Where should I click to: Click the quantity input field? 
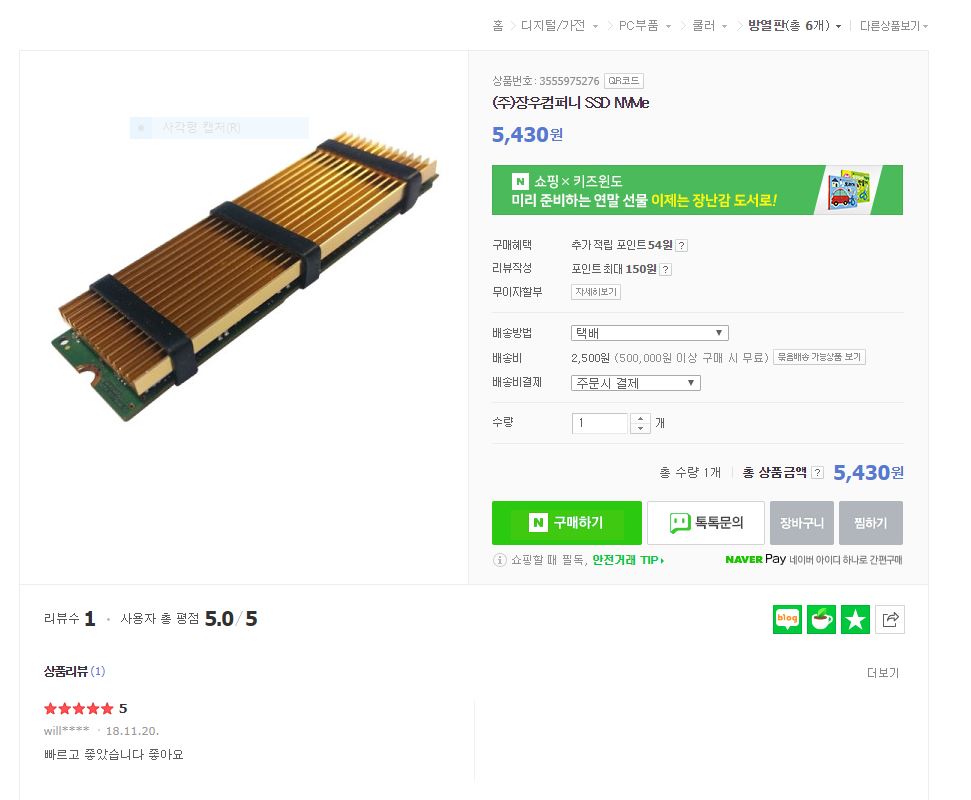(x=599, y=424)
